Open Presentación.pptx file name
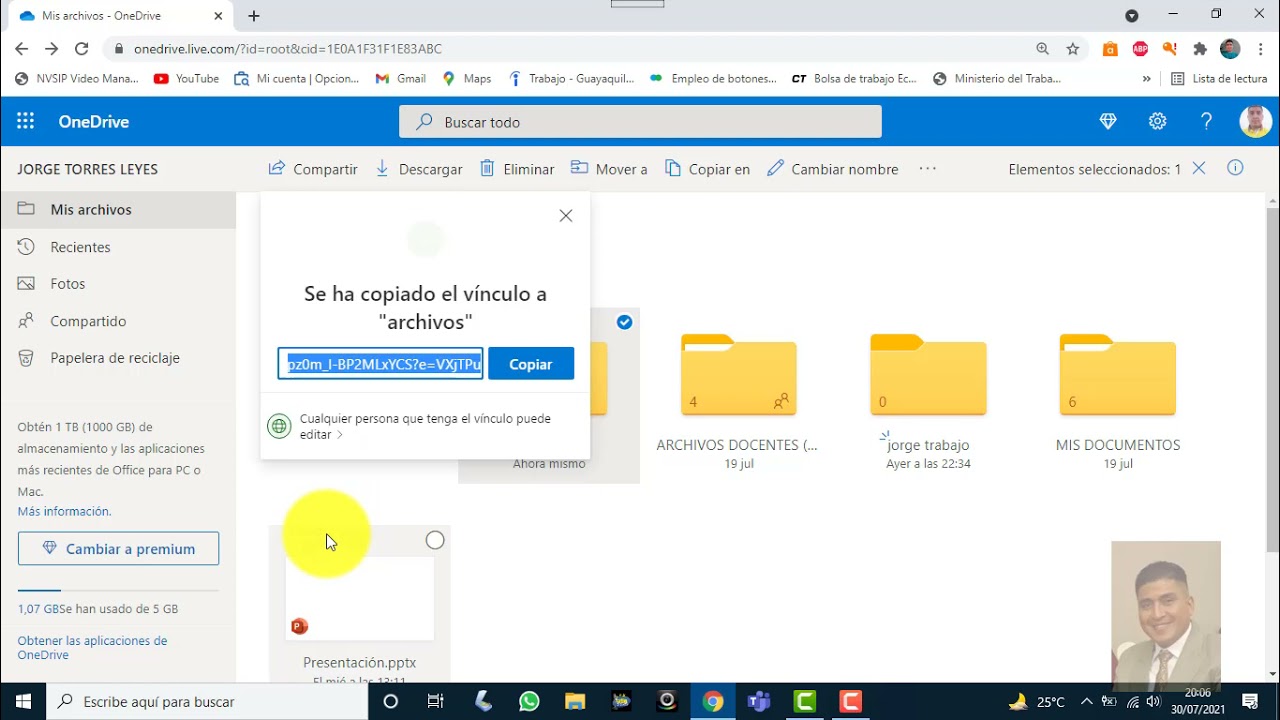Viewport: 1280px width, 720px height. (360, 662)
